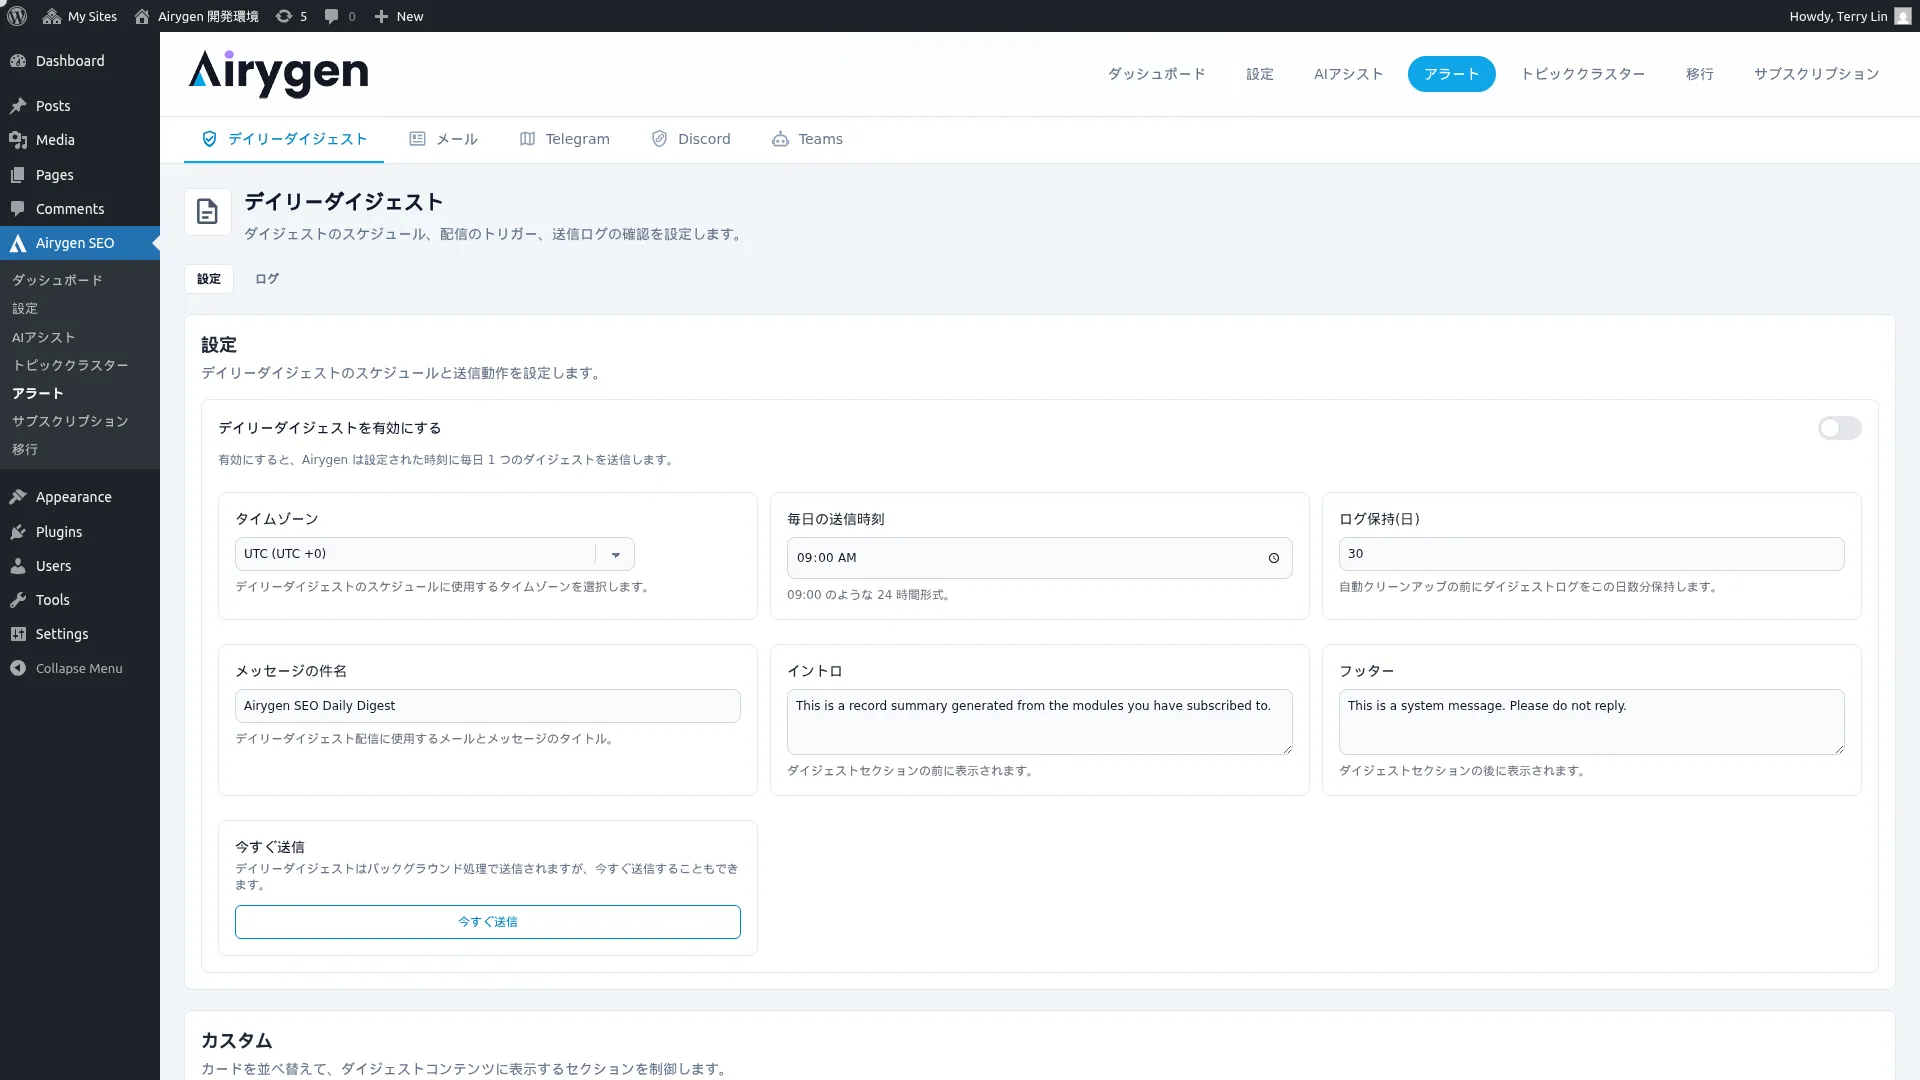Viewport: 1920px width, 1080px height.
Task: Select the Airygen SEO sidebar icon
Action: [x=17, y=242]
